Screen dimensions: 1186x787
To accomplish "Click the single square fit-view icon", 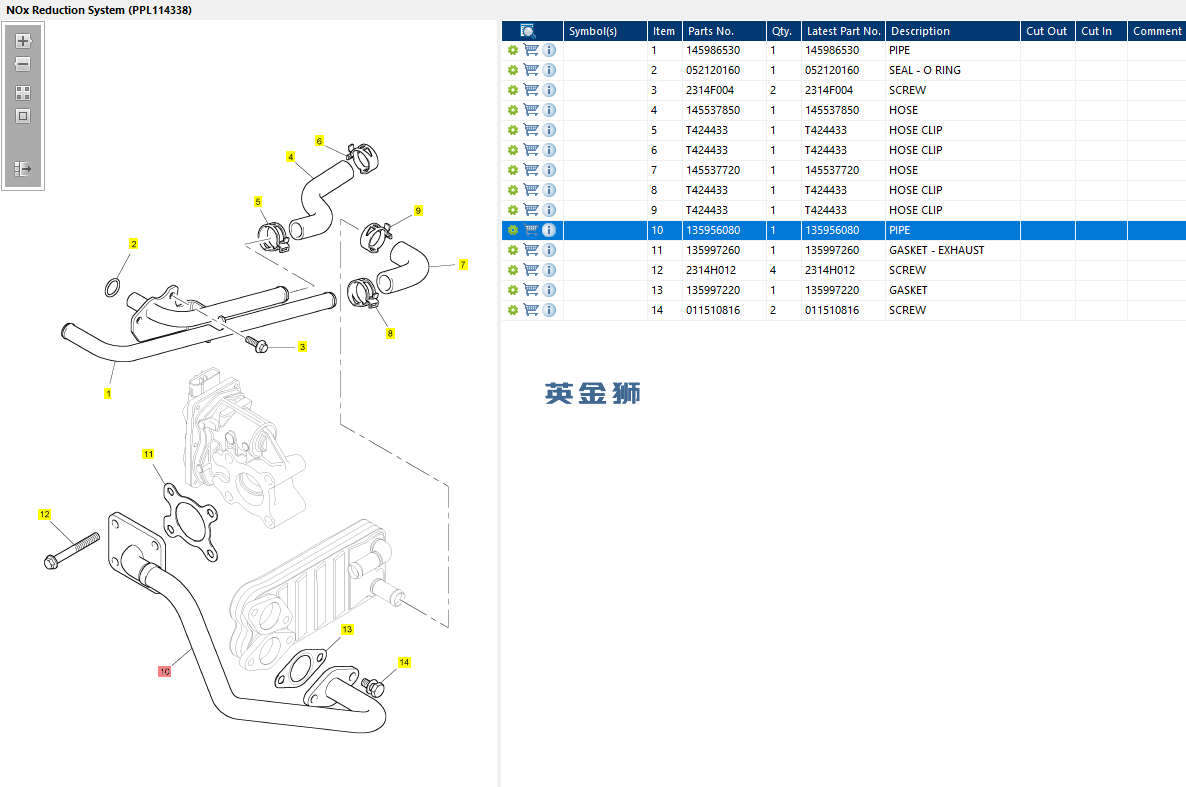I will (23, 116).
